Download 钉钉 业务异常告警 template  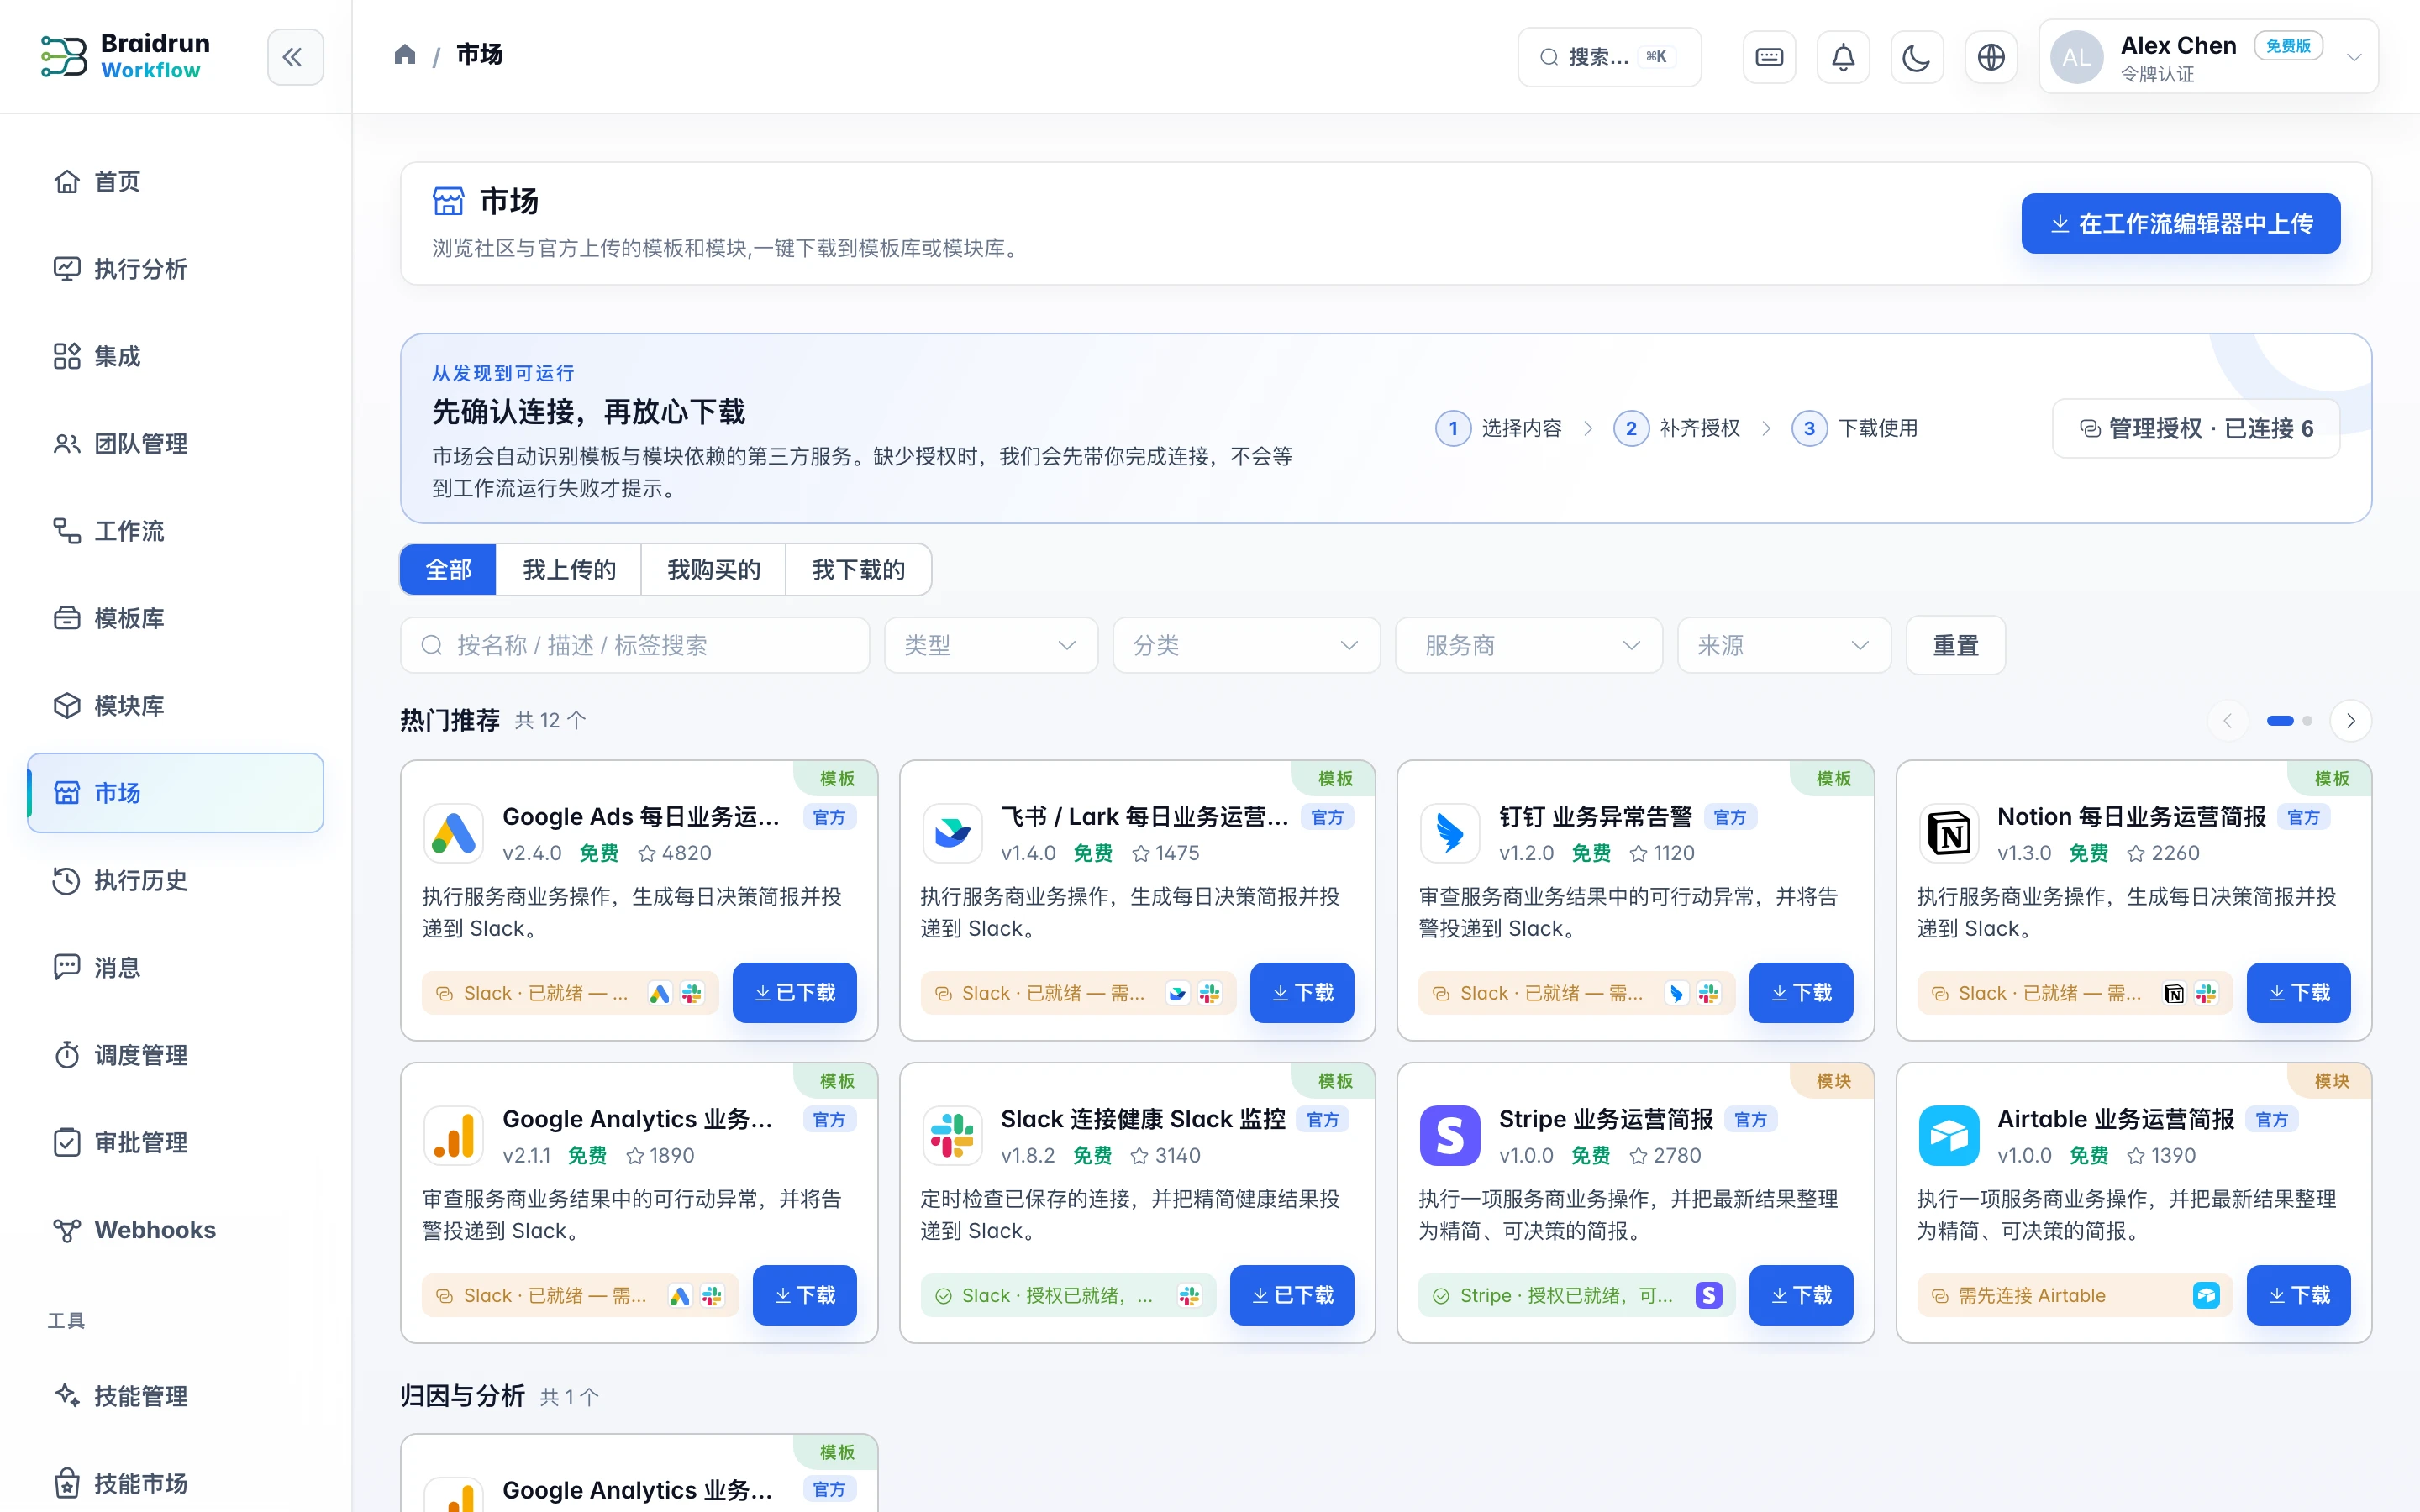tap(1801, 993)
